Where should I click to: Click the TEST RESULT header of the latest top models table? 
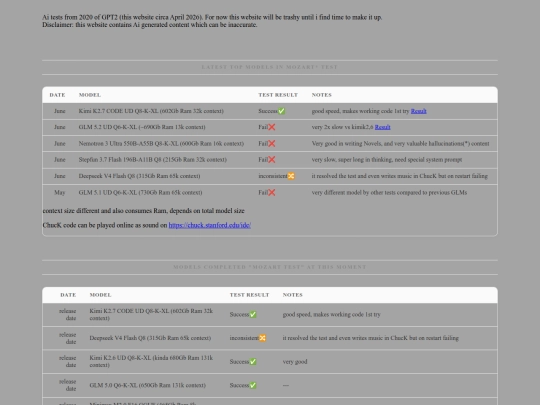(x=278, y=95)
